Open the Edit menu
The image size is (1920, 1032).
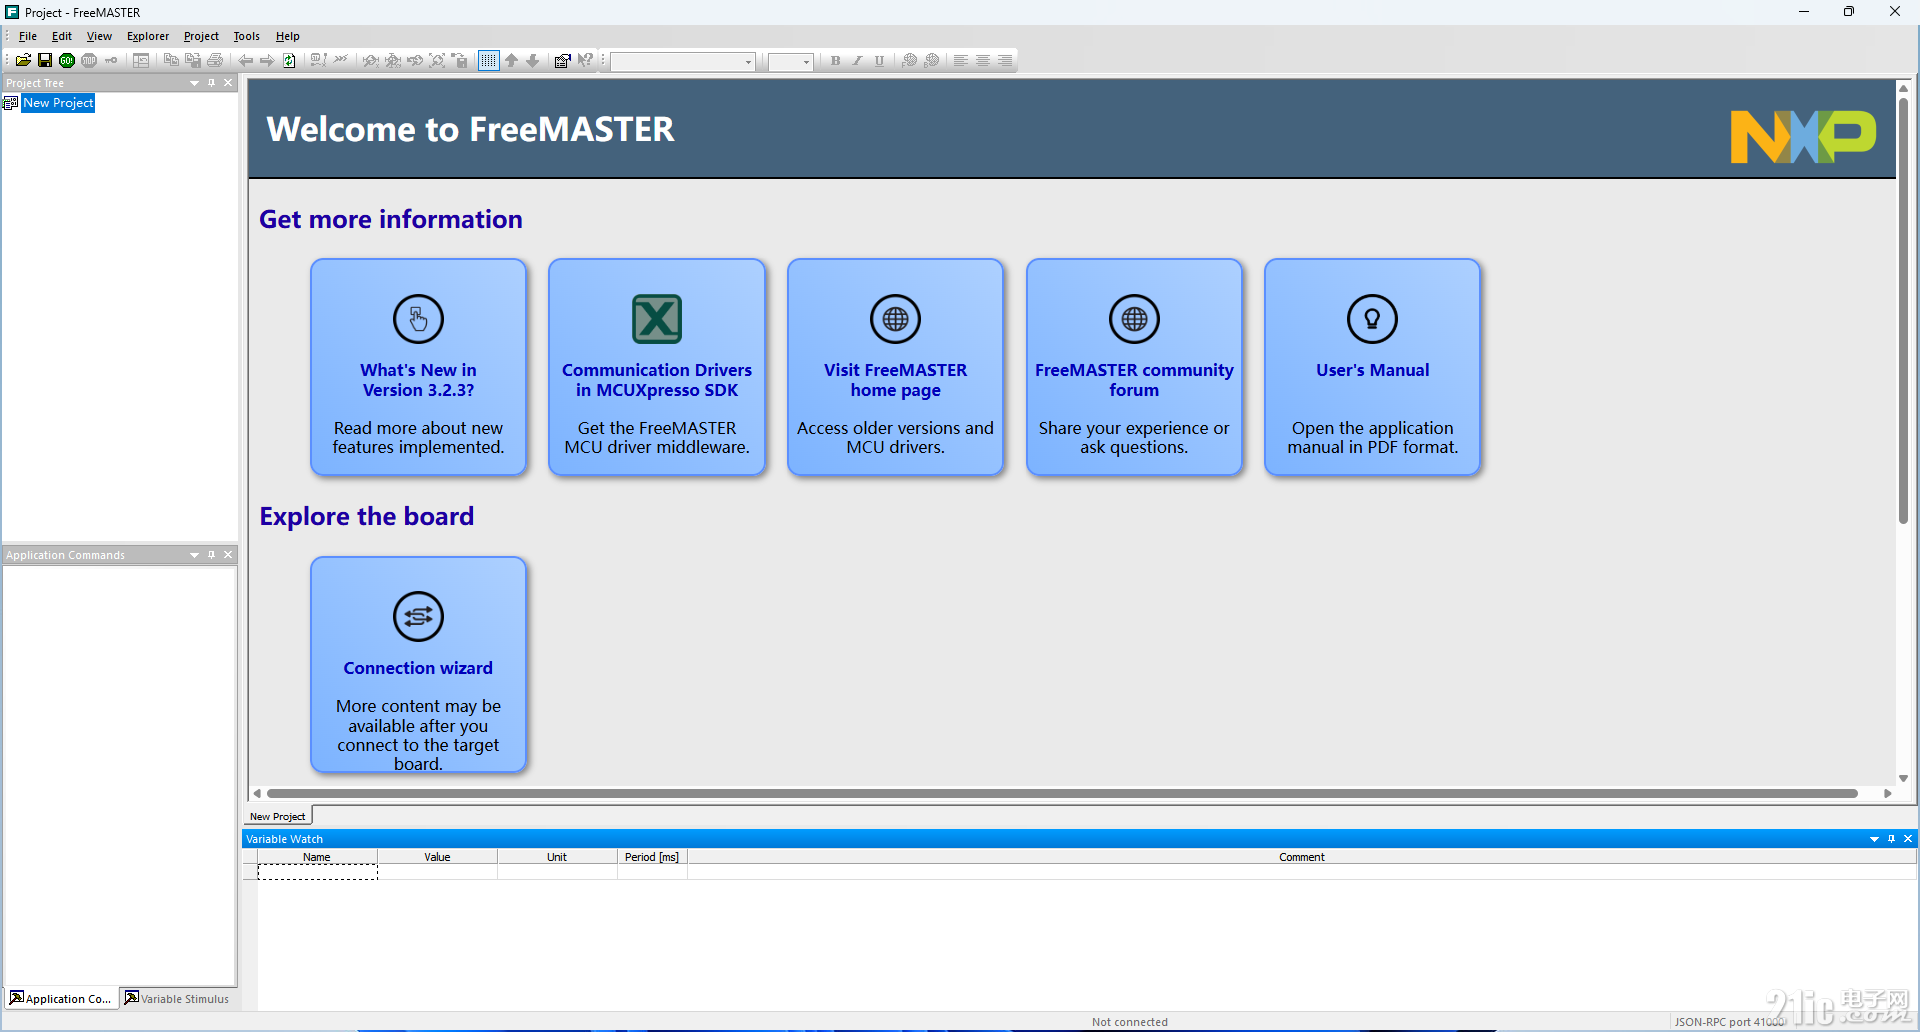pos(62,36)
